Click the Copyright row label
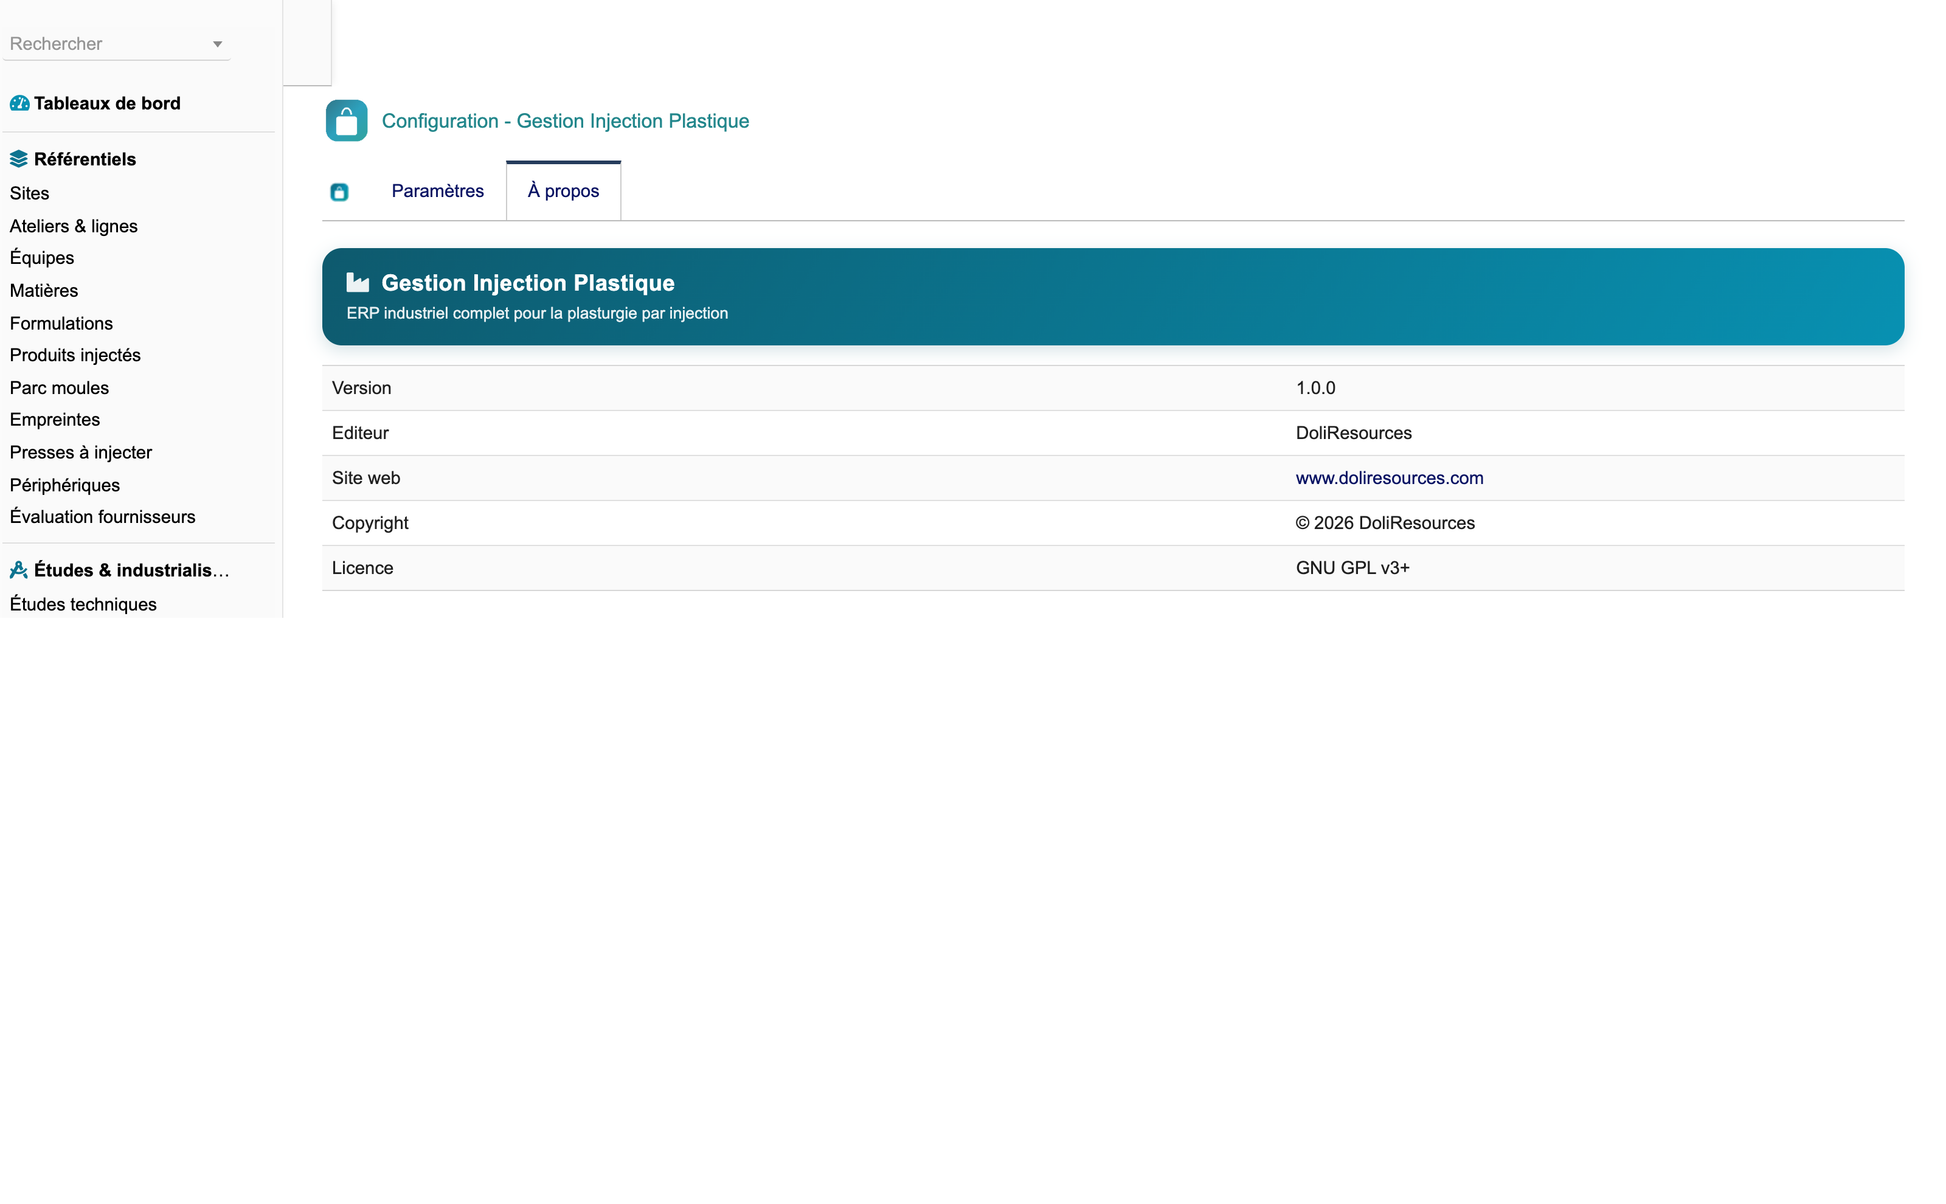This screenshot has width=1946, height=1204. click(x=370, y=523)
